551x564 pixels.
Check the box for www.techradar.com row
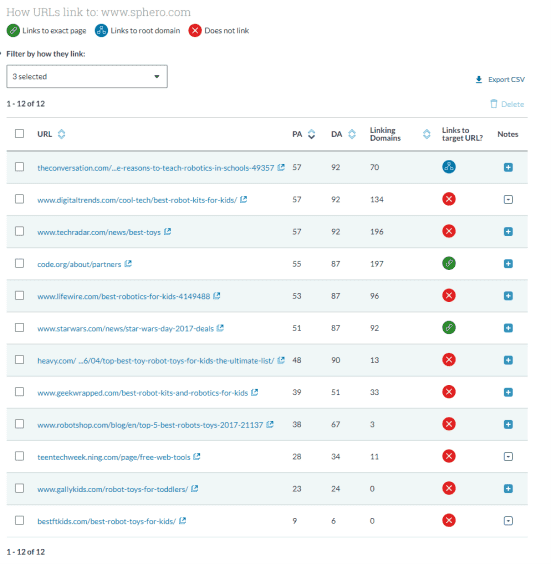point(19,231)
